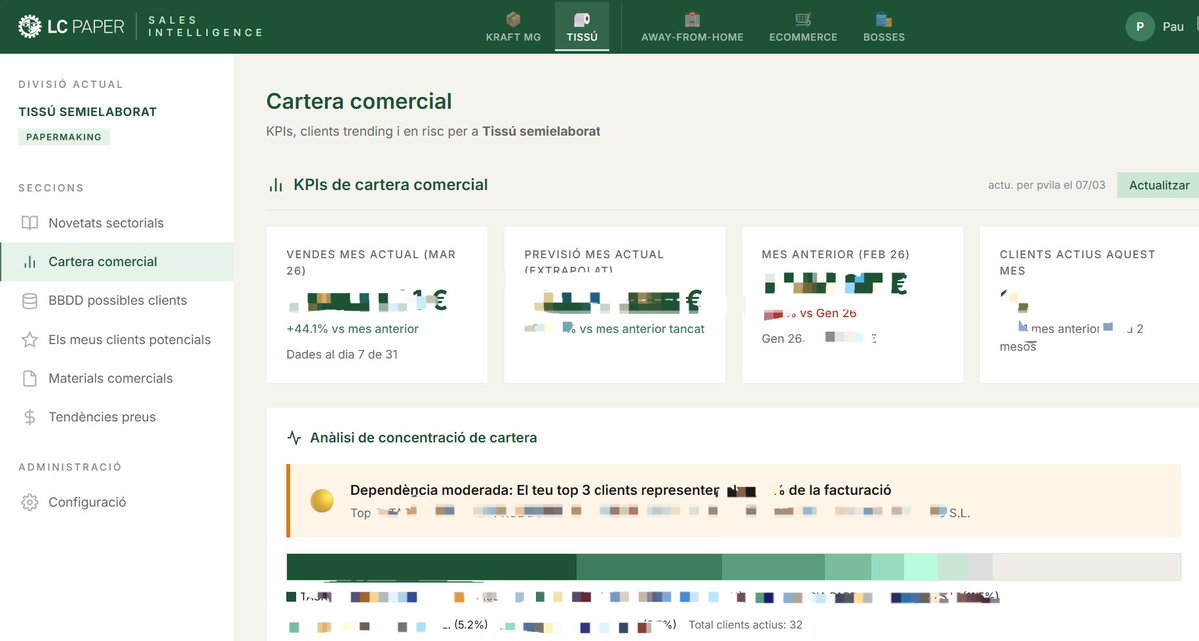1199x641 pixels.
Task: Switch to the KRAFT MG tab
Action: (x=513, y=37)
